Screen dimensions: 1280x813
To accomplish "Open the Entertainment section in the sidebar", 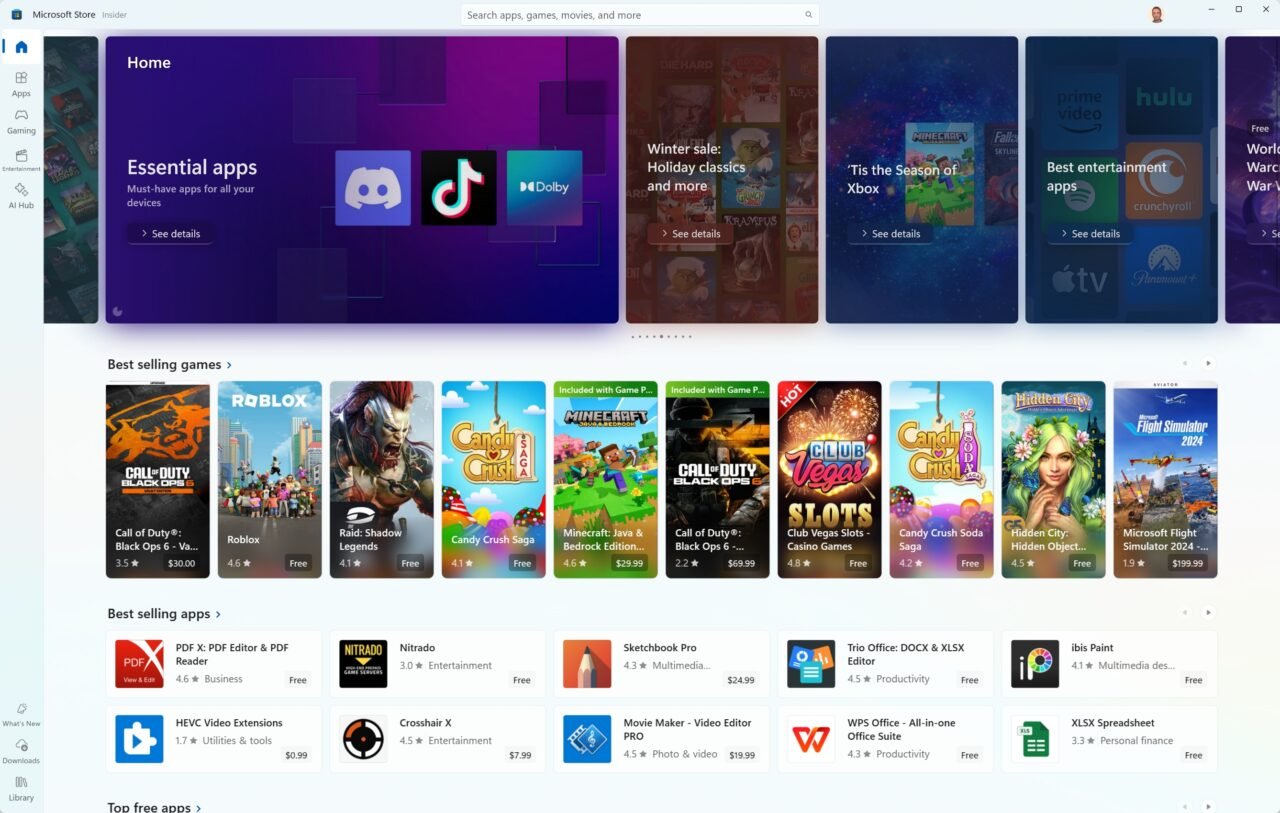I will click(x=20, y=160).
